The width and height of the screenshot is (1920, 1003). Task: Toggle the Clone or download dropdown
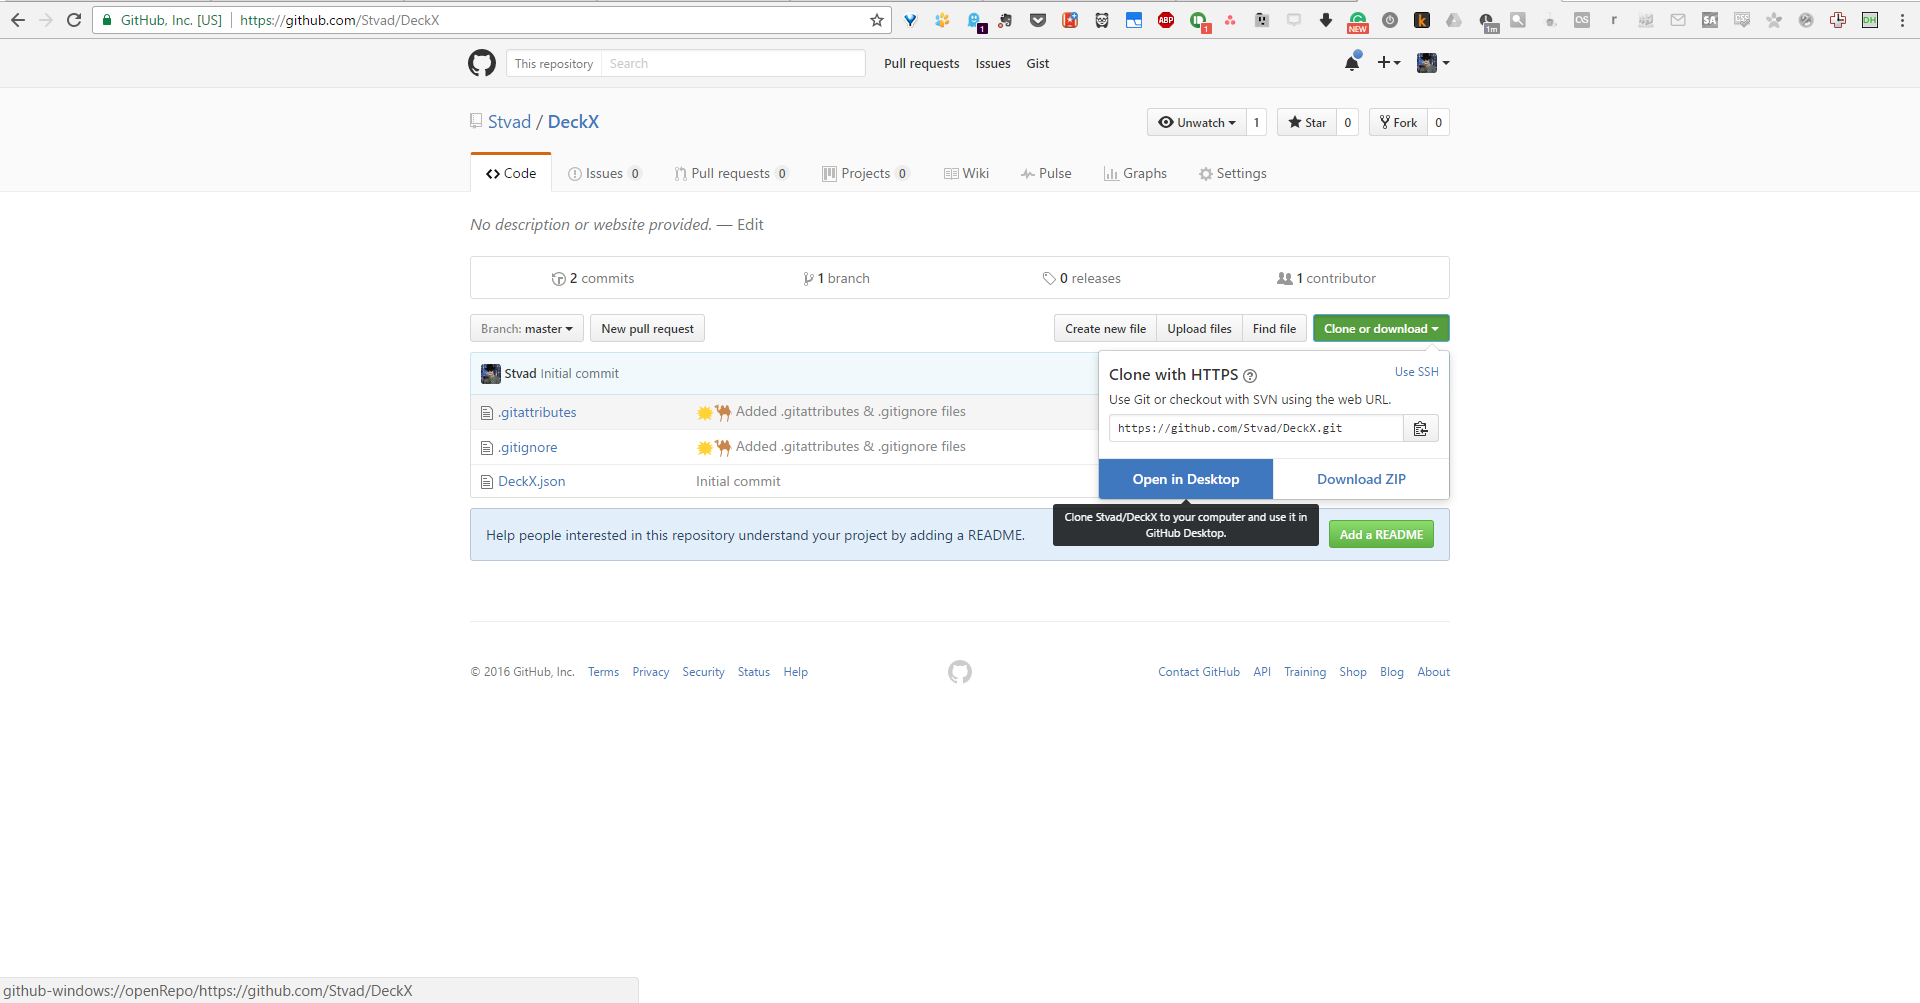(1381, 328)
